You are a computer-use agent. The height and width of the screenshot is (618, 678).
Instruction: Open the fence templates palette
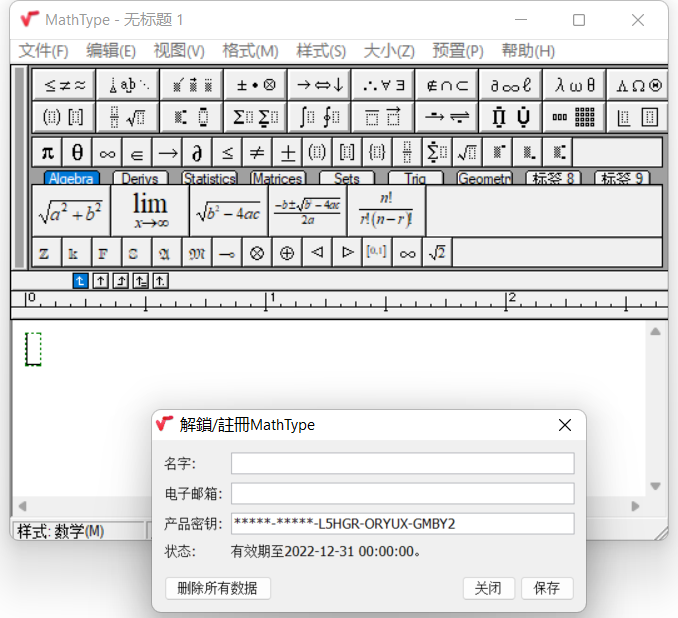(x=64, y=117)
